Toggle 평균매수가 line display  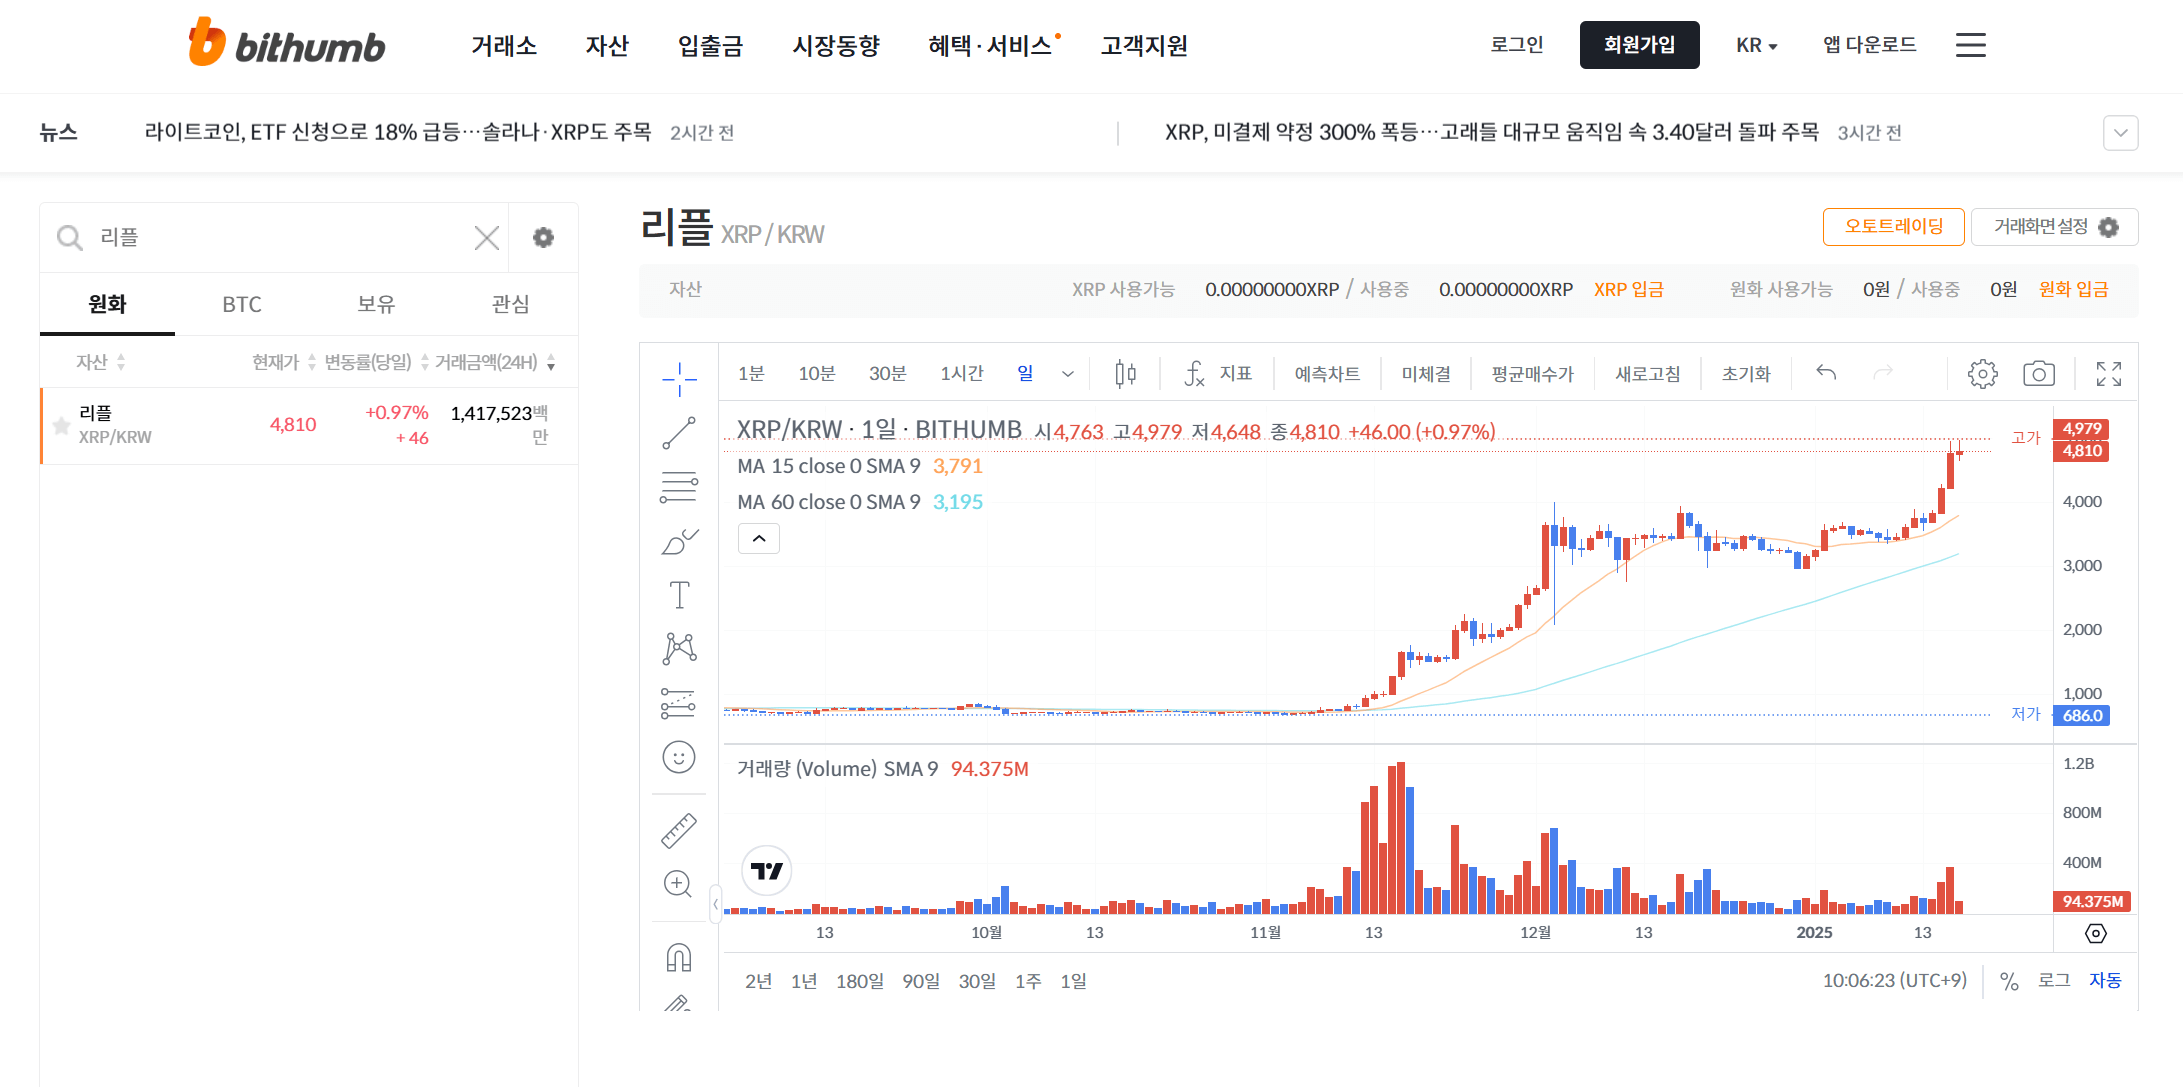[x=1532, y=373]
